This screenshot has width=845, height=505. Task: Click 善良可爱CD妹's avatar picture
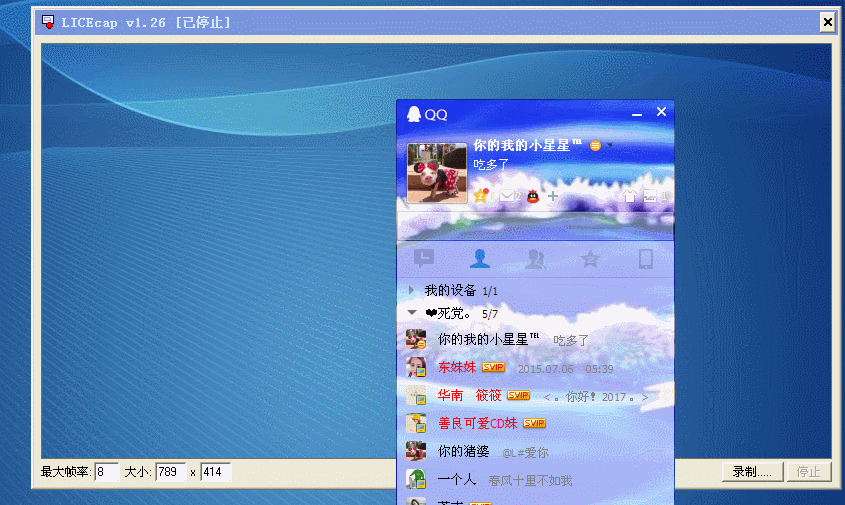click(x=416, y=423)
